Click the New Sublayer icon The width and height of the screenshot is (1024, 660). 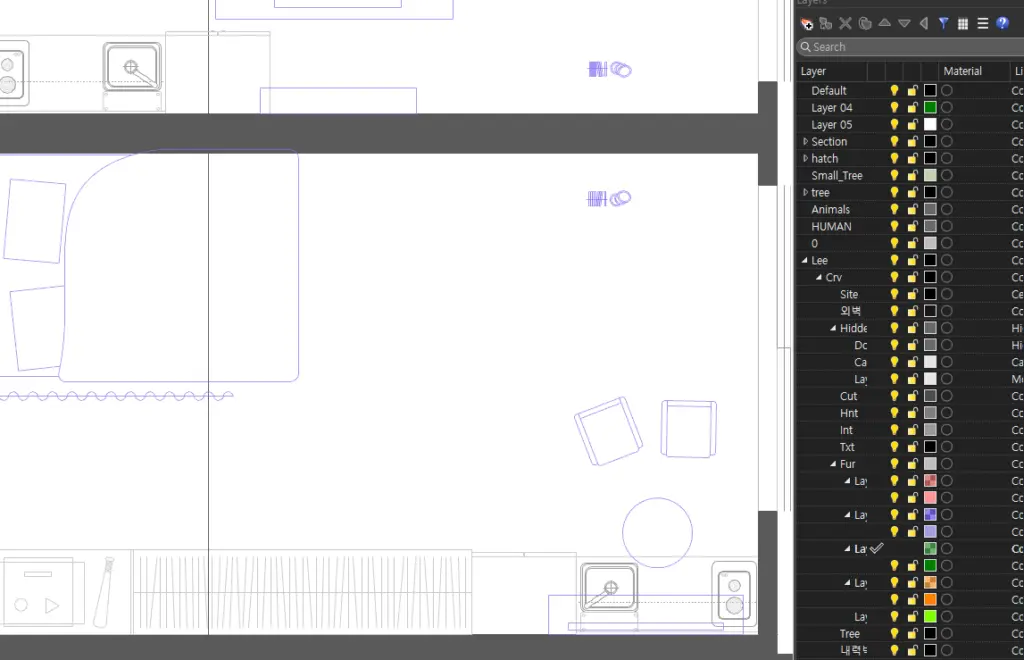pos(826,24)
